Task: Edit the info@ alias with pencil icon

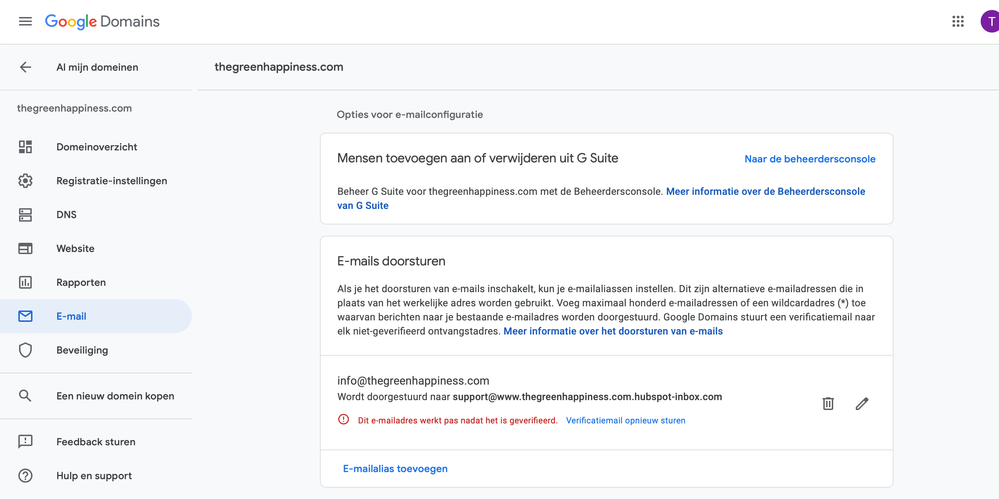Action: tap(862, 403)
